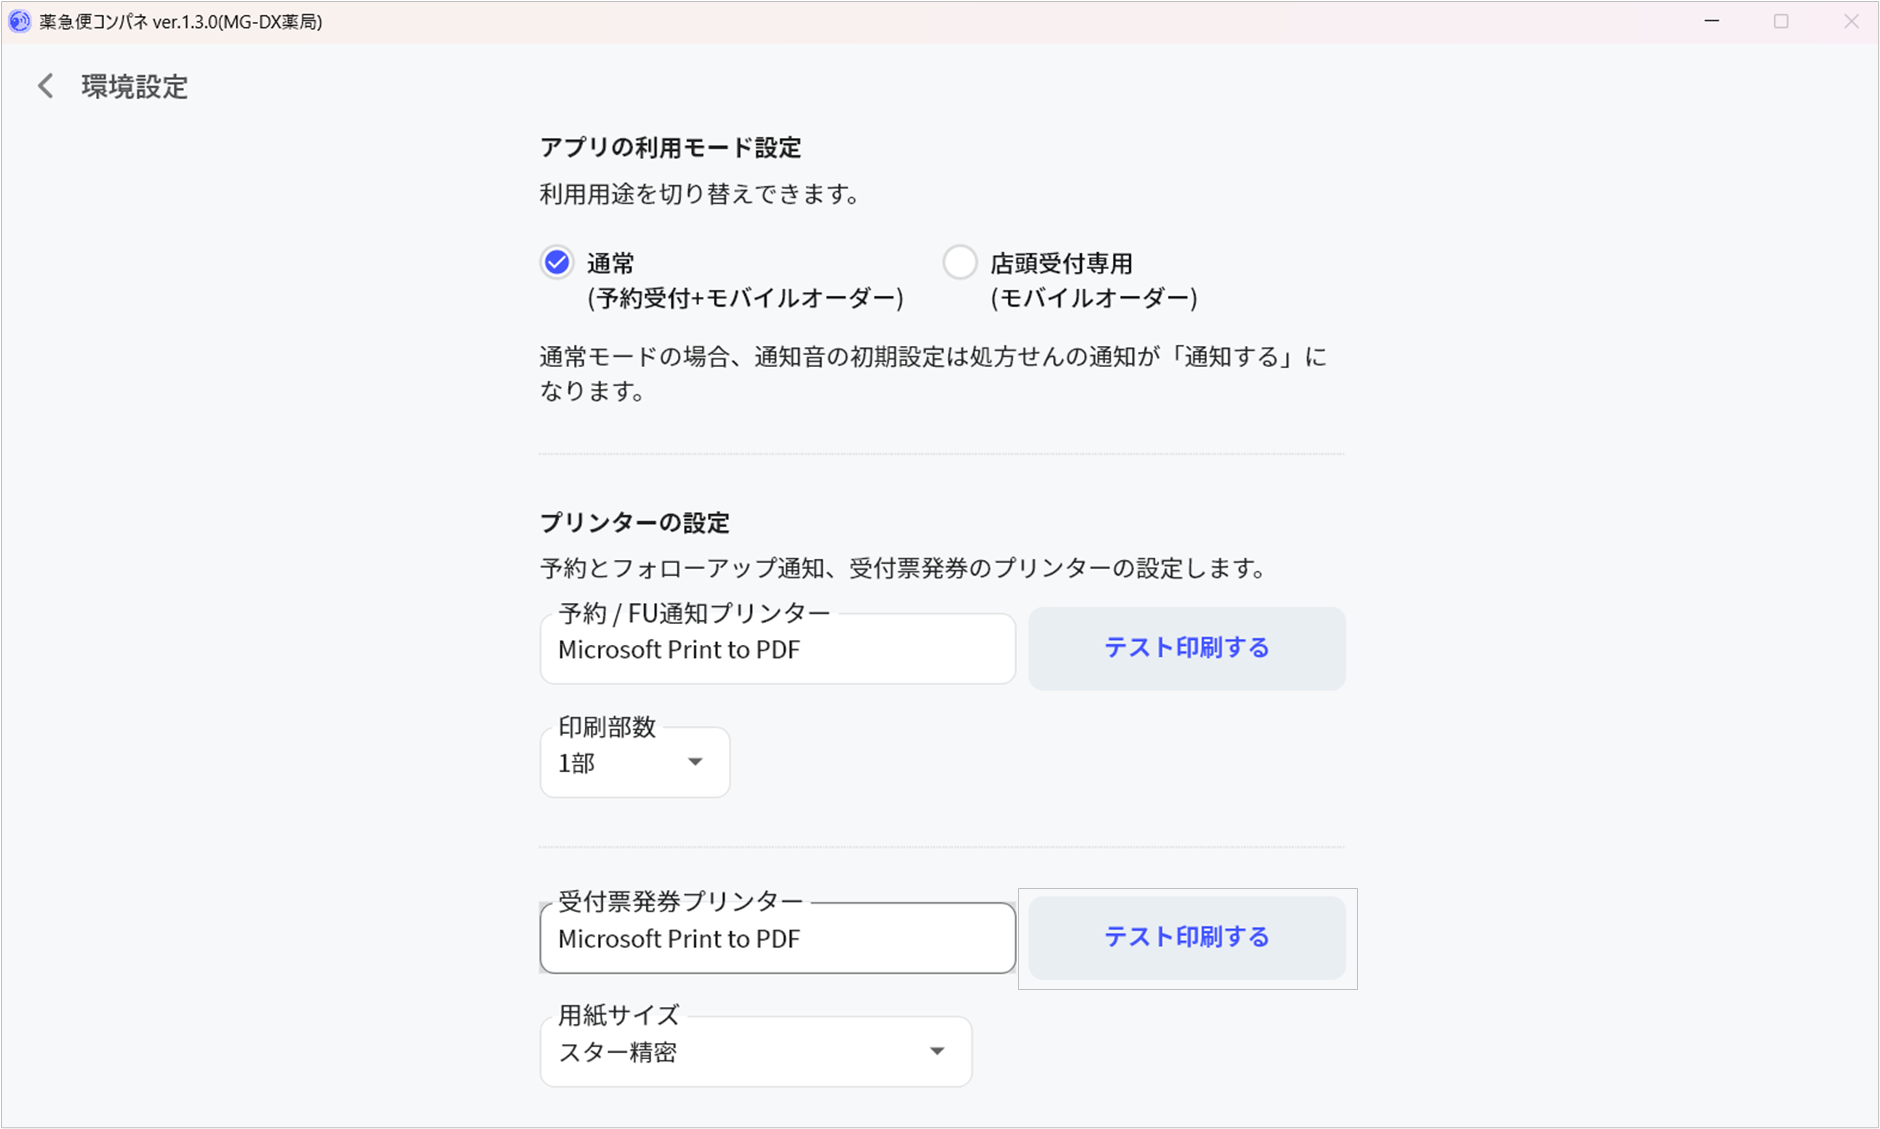Click 予約 / FU通知プリンター field
This screenshot has height=1129, width=1880.
(x=777, y=649)
